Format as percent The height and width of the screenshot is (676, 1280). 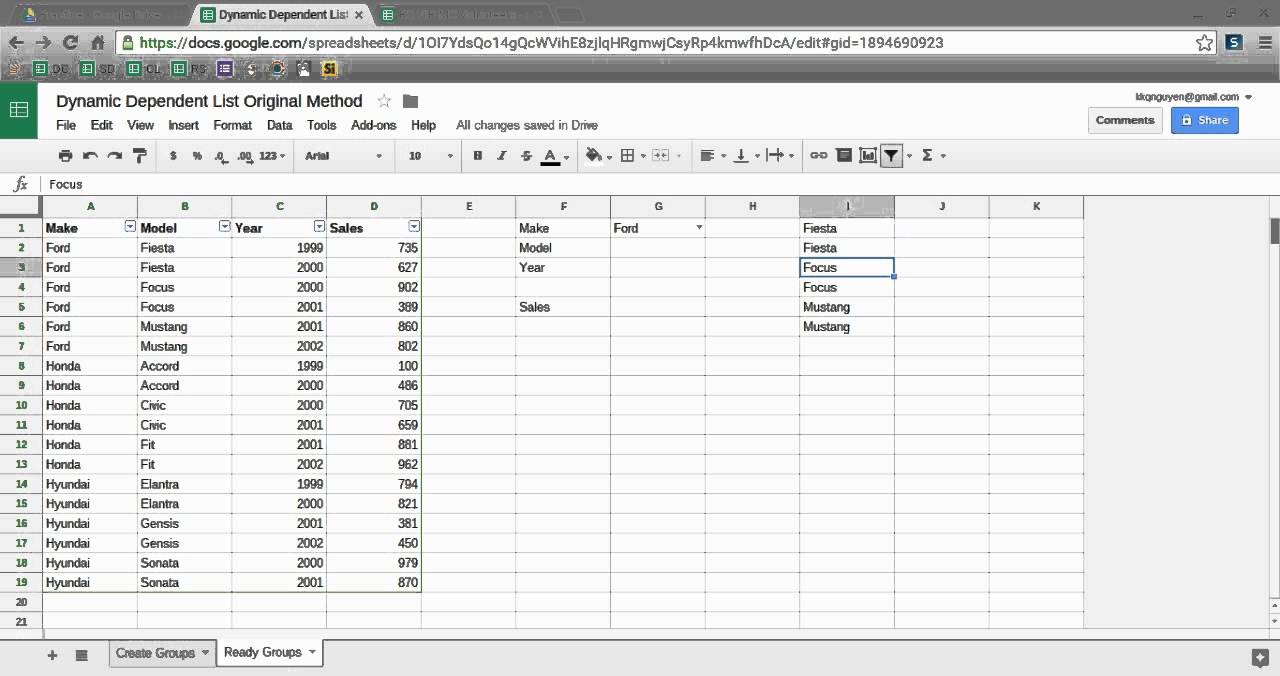[x=196, y=155]
